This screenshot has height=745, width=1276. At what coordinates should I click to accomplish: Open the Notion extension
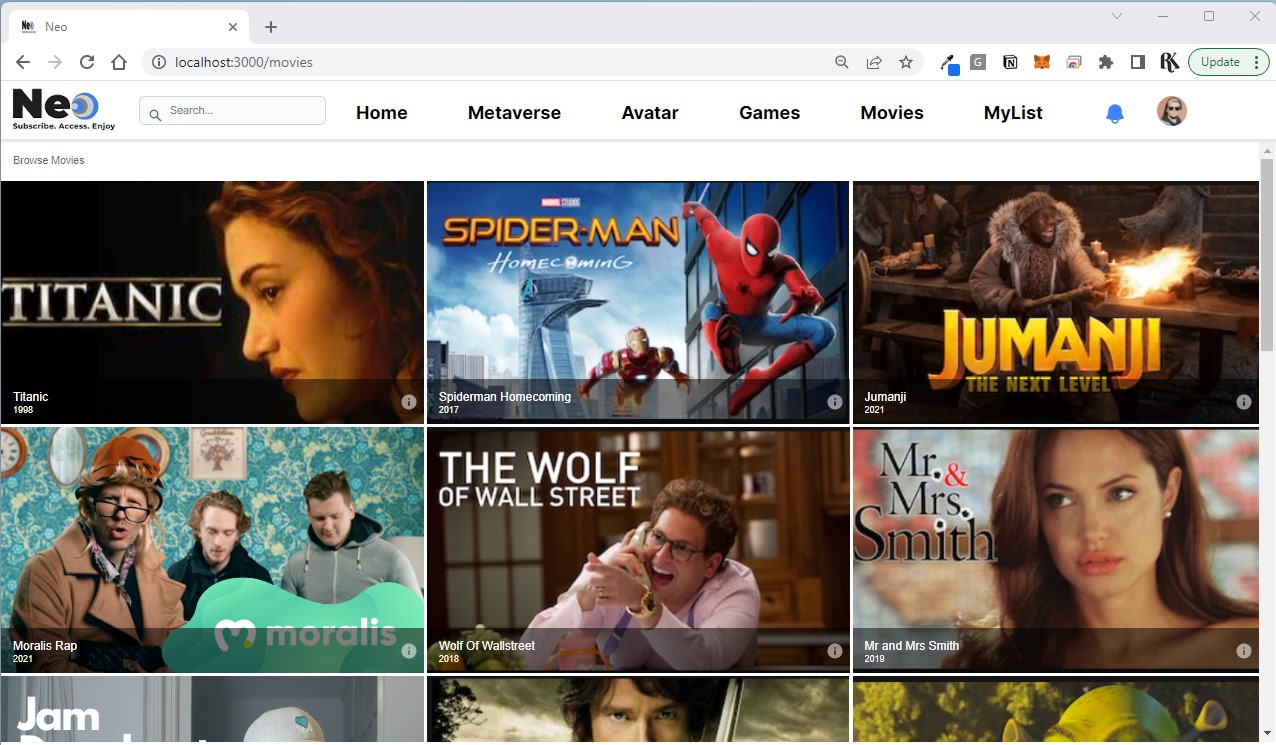pyautogui.click(x=1010, y=62)
